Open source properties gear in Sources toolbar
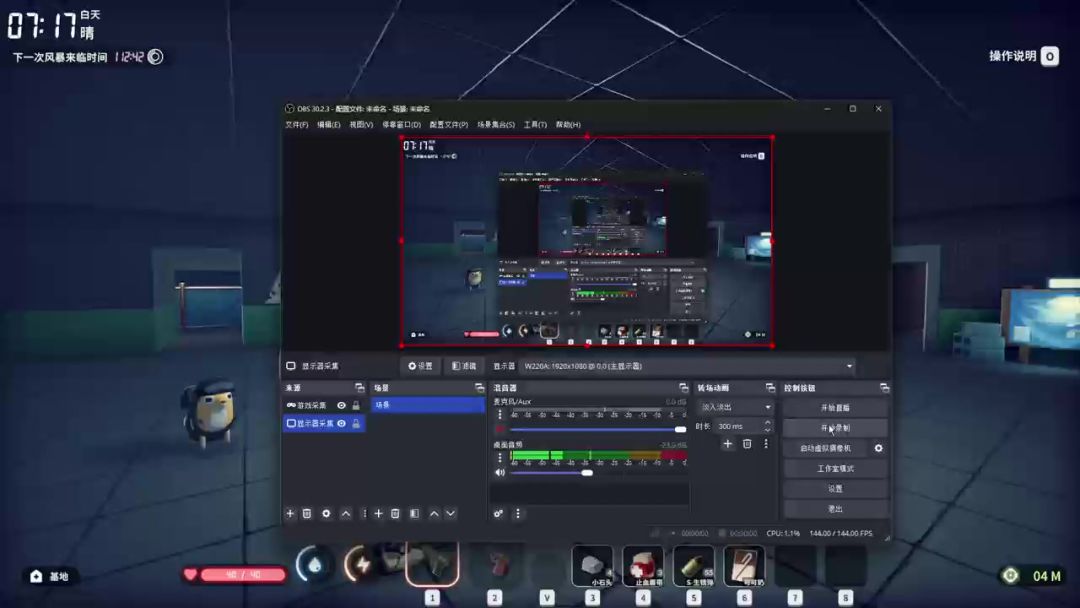 click(326, 514)
